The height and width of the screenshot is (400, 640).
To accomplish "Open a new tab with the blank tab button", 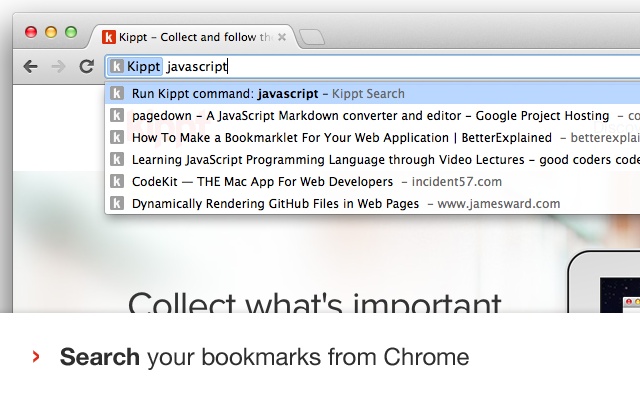I will 312,37.
